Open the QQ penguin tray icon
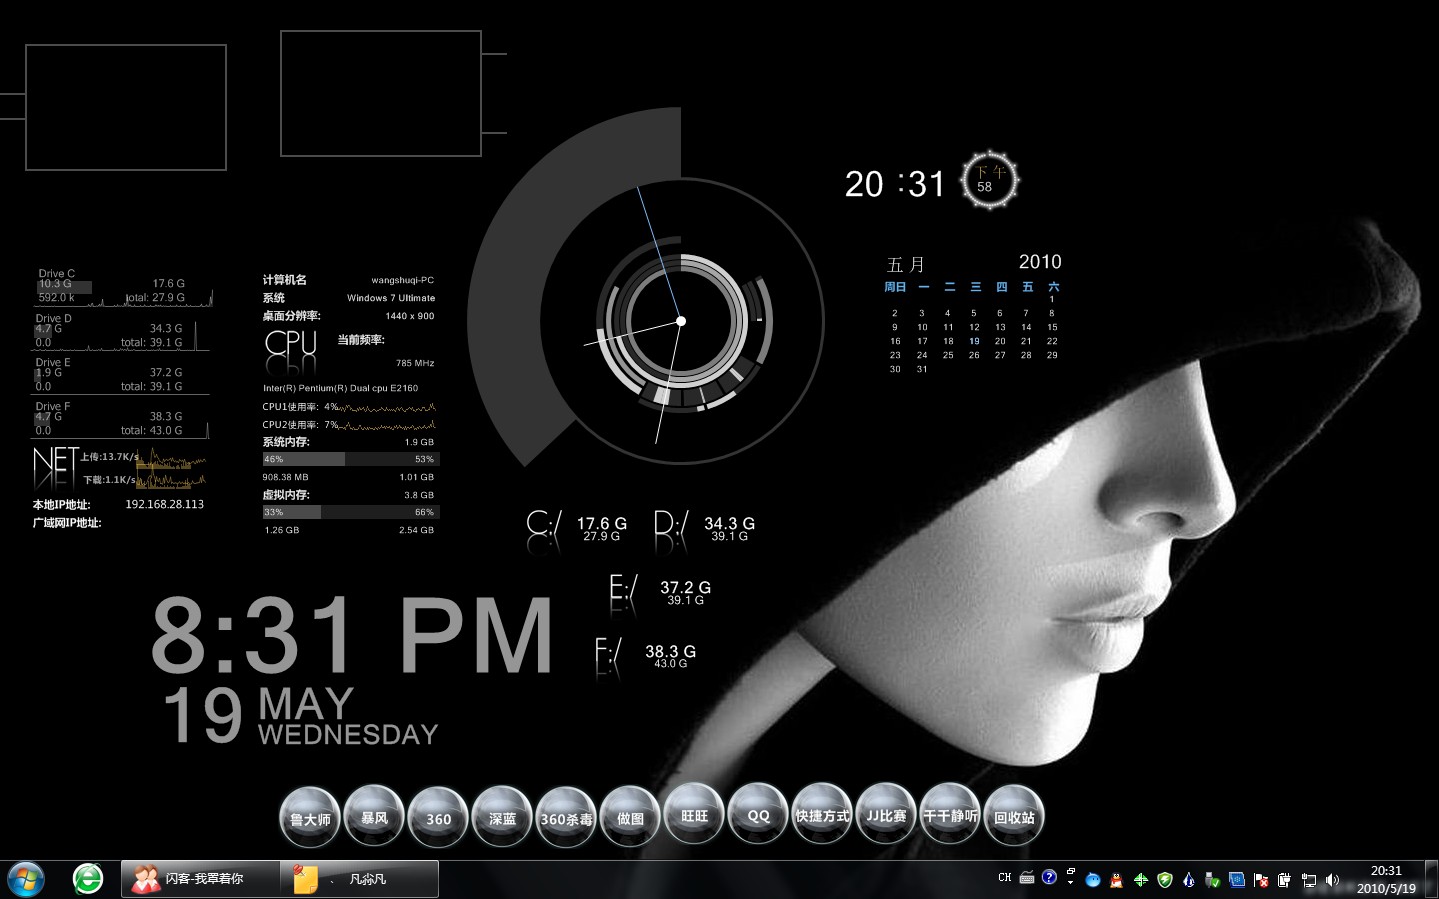The image size is (1439, 899). tap(1116, 880)
